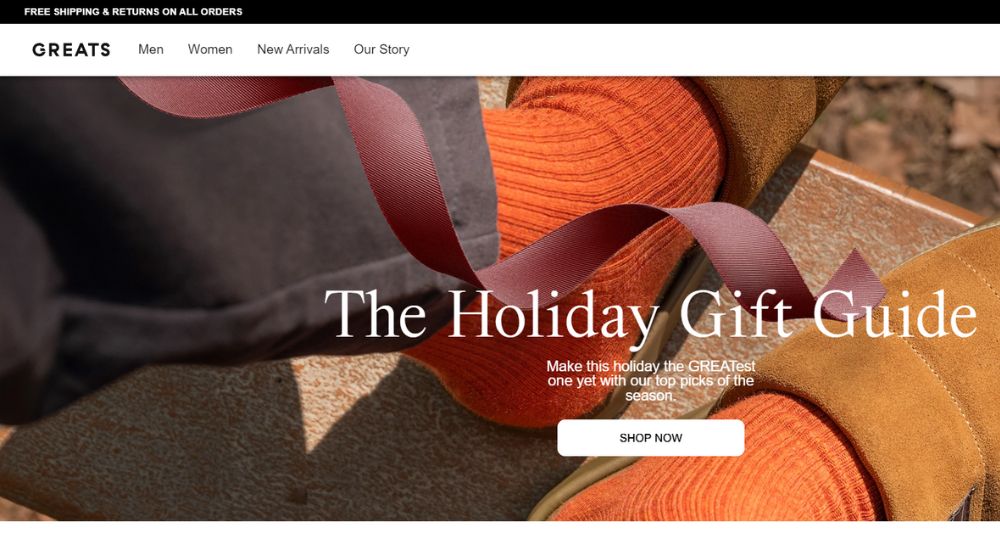Read the brand's Our Story link

tap(381, 49)
